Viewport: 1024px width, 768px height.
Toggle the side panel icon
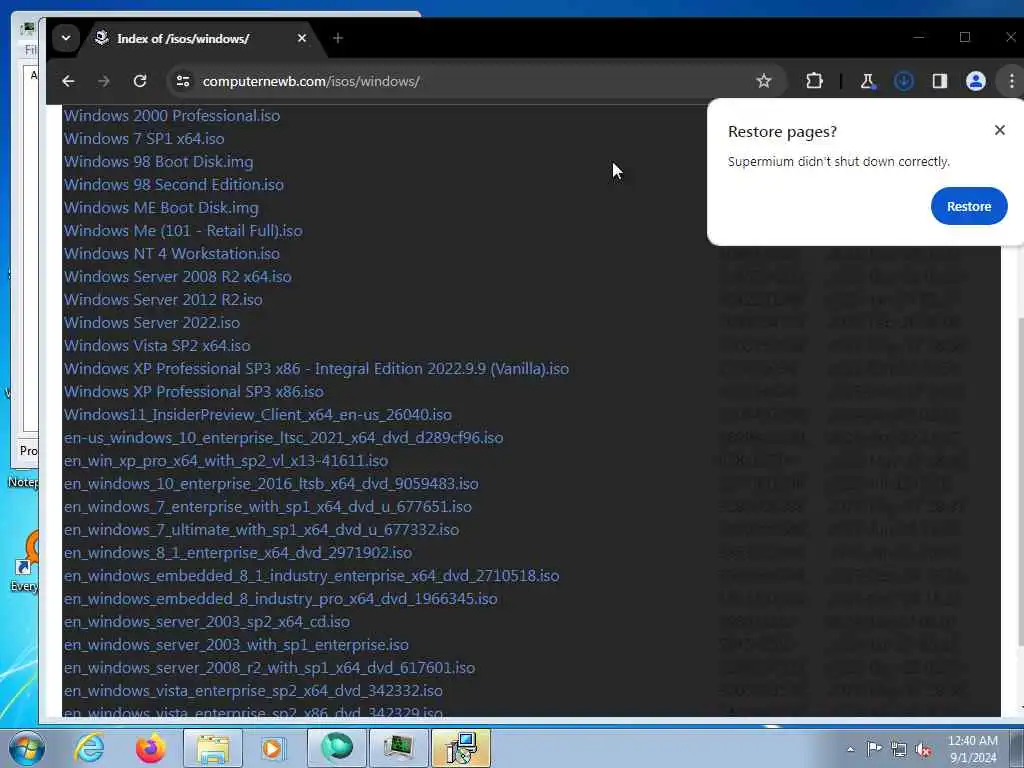click(x=940, y=81)
